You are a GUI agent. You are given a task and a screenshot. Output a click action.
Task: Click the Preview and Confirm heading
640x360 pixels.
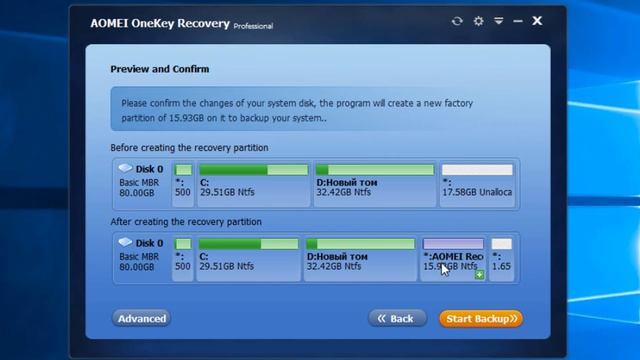tap(160, 69)
